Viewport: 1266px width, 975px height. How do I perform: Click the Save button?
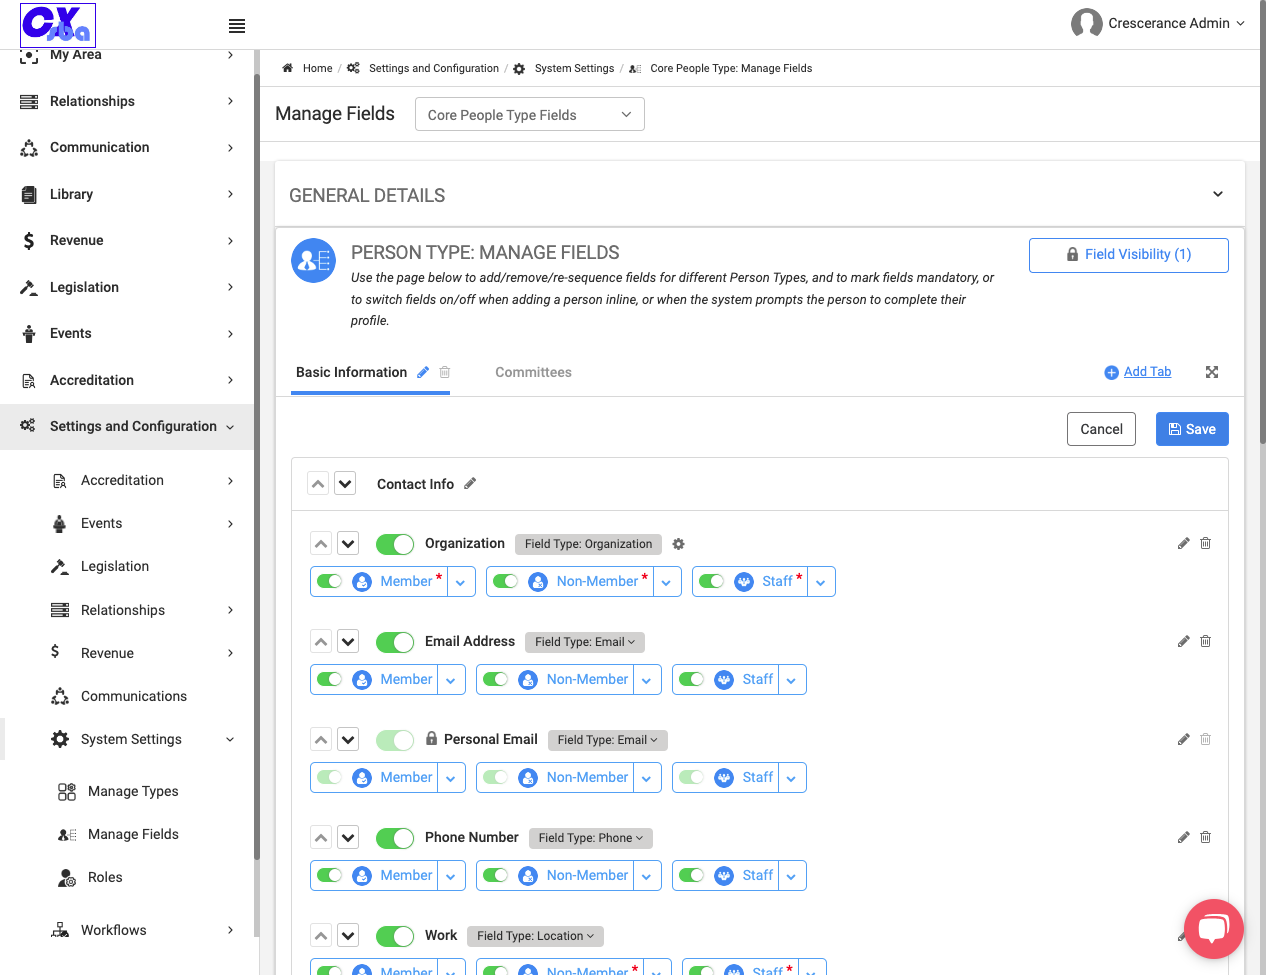point(1192,429)
